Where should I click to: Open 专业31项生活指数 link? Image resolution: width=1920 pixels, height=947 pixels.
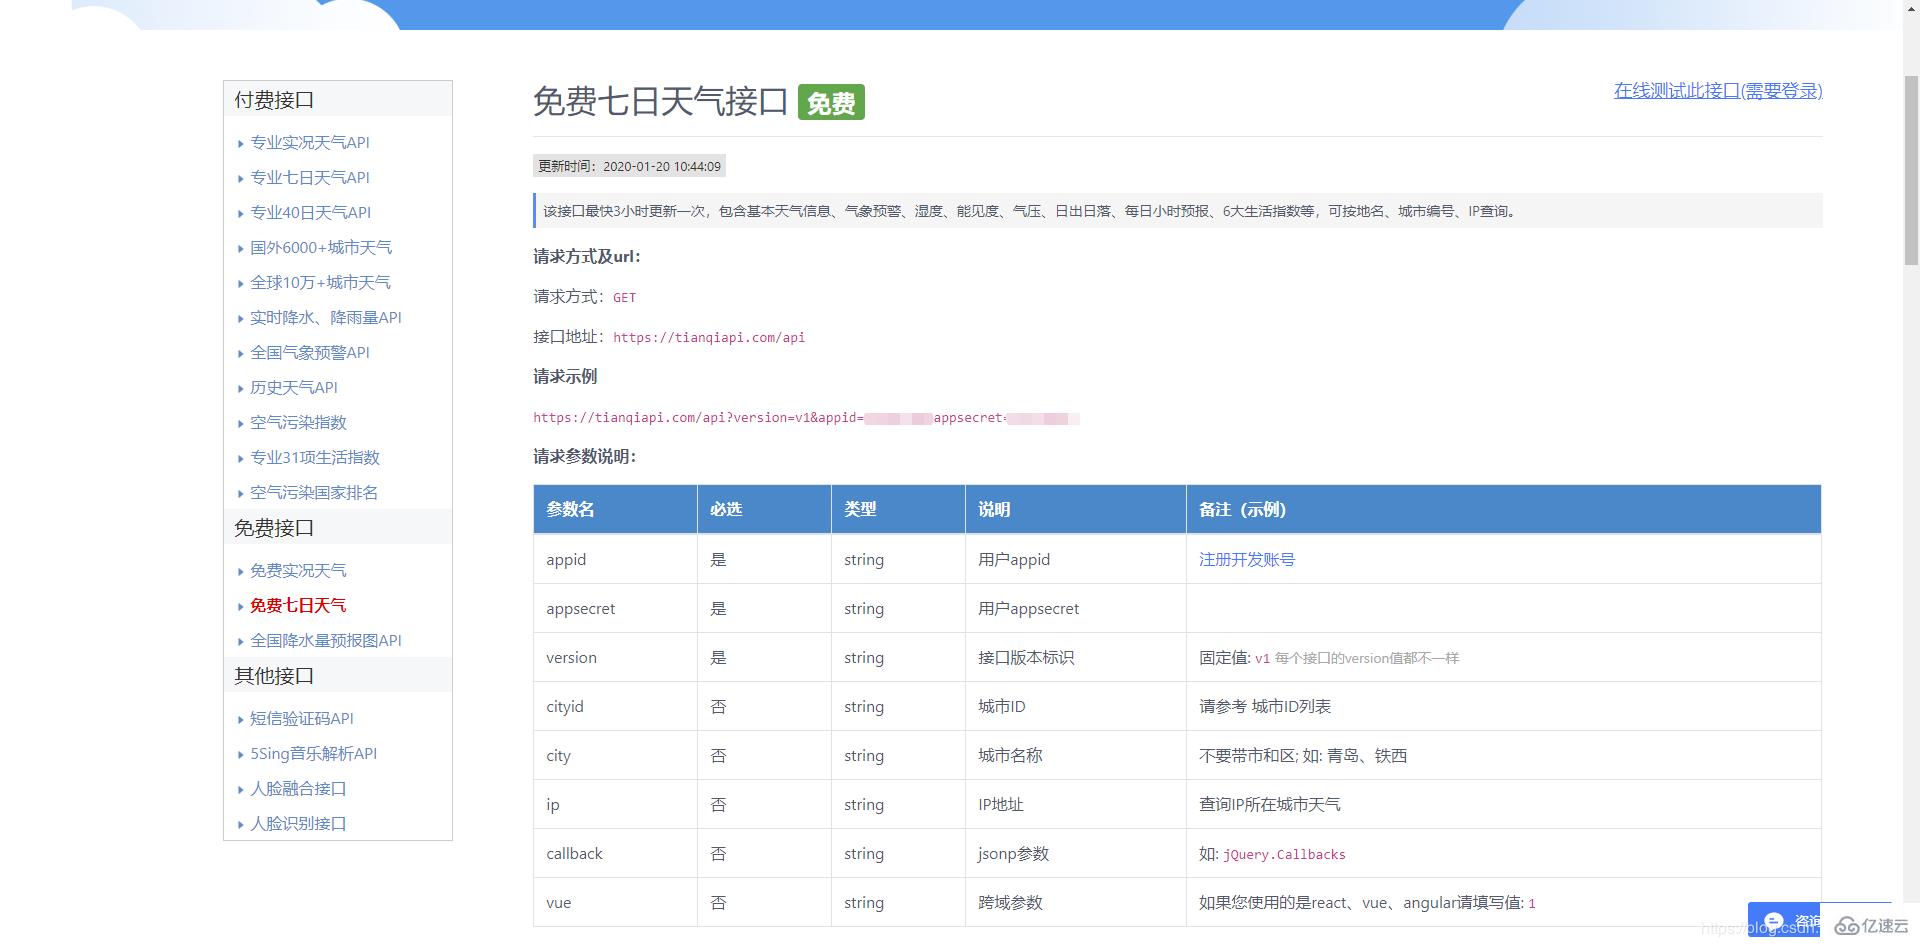click(x=314, y=457)
